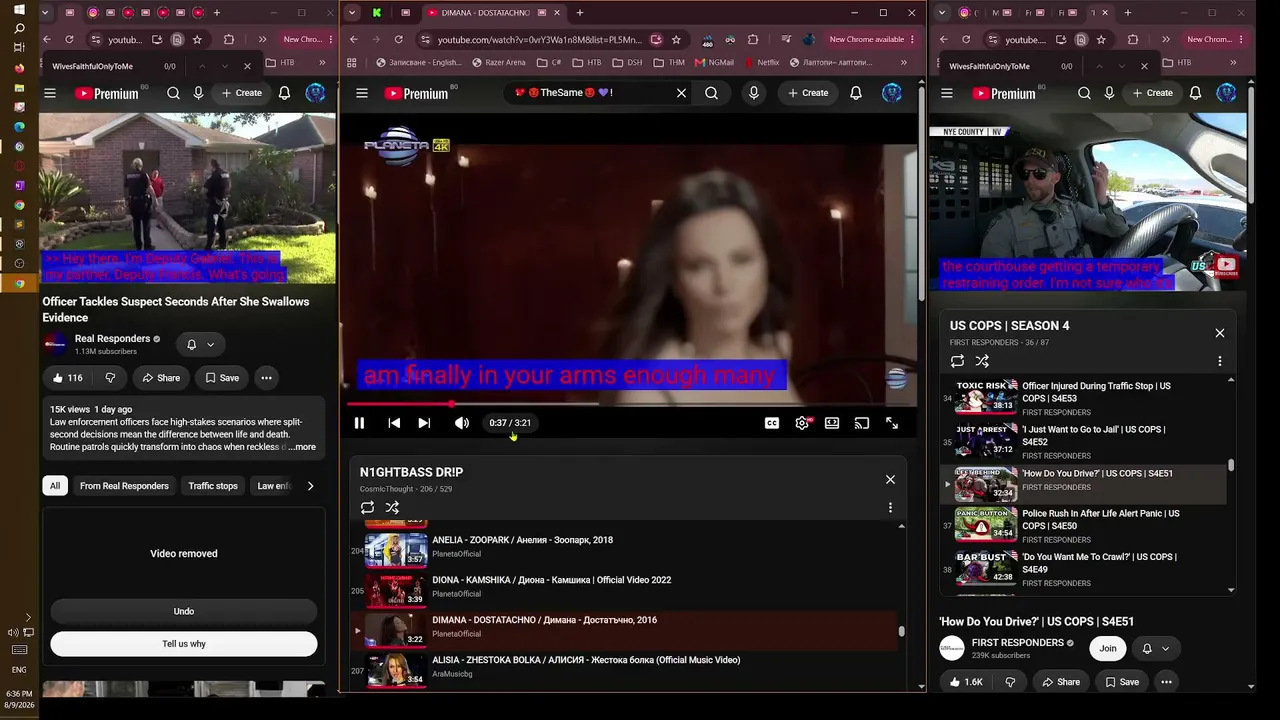Open Windows taskbar search
1280x720 pixels.
(x=19, y=28)
